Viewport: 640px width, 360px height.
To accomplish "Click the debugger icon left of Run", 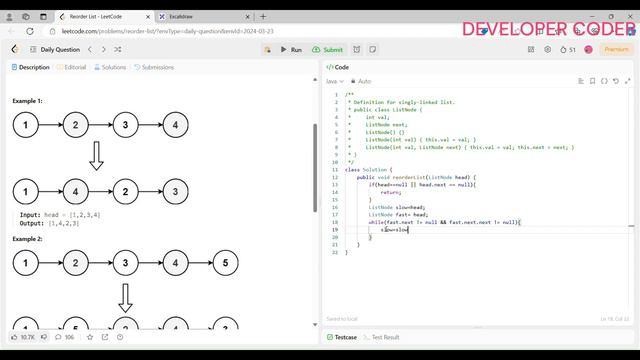I will (x=267, y=50).
